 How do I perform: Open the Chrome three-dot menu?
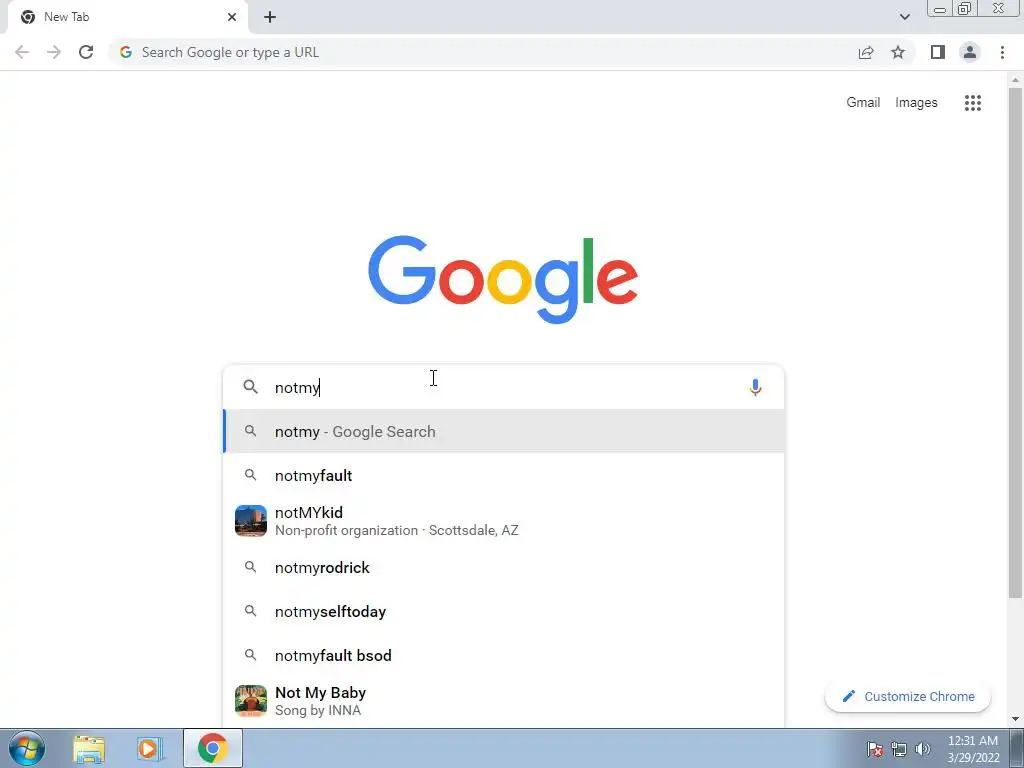(1002, 52)
